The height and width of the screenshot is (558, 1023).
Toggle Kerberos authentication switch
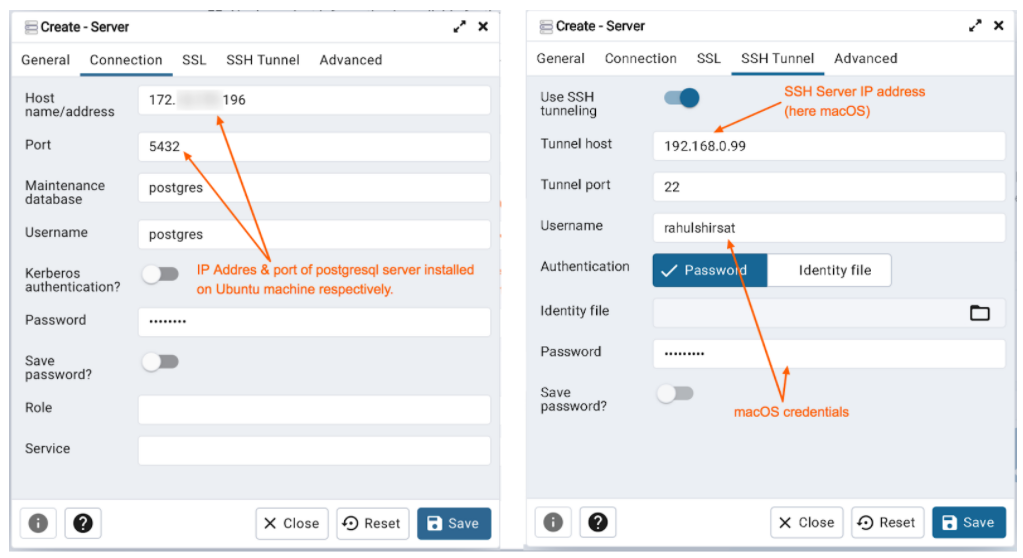160,275
